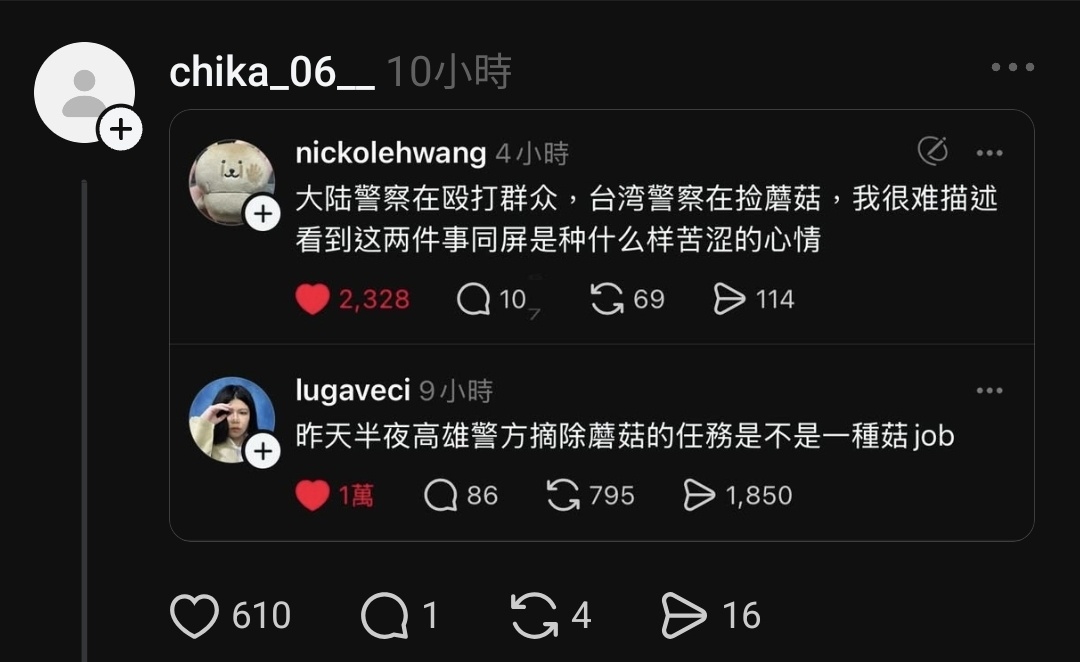1080x662 pixels.
Task: Like the chika_06__ post with heart icon
Action: (194, 615)
